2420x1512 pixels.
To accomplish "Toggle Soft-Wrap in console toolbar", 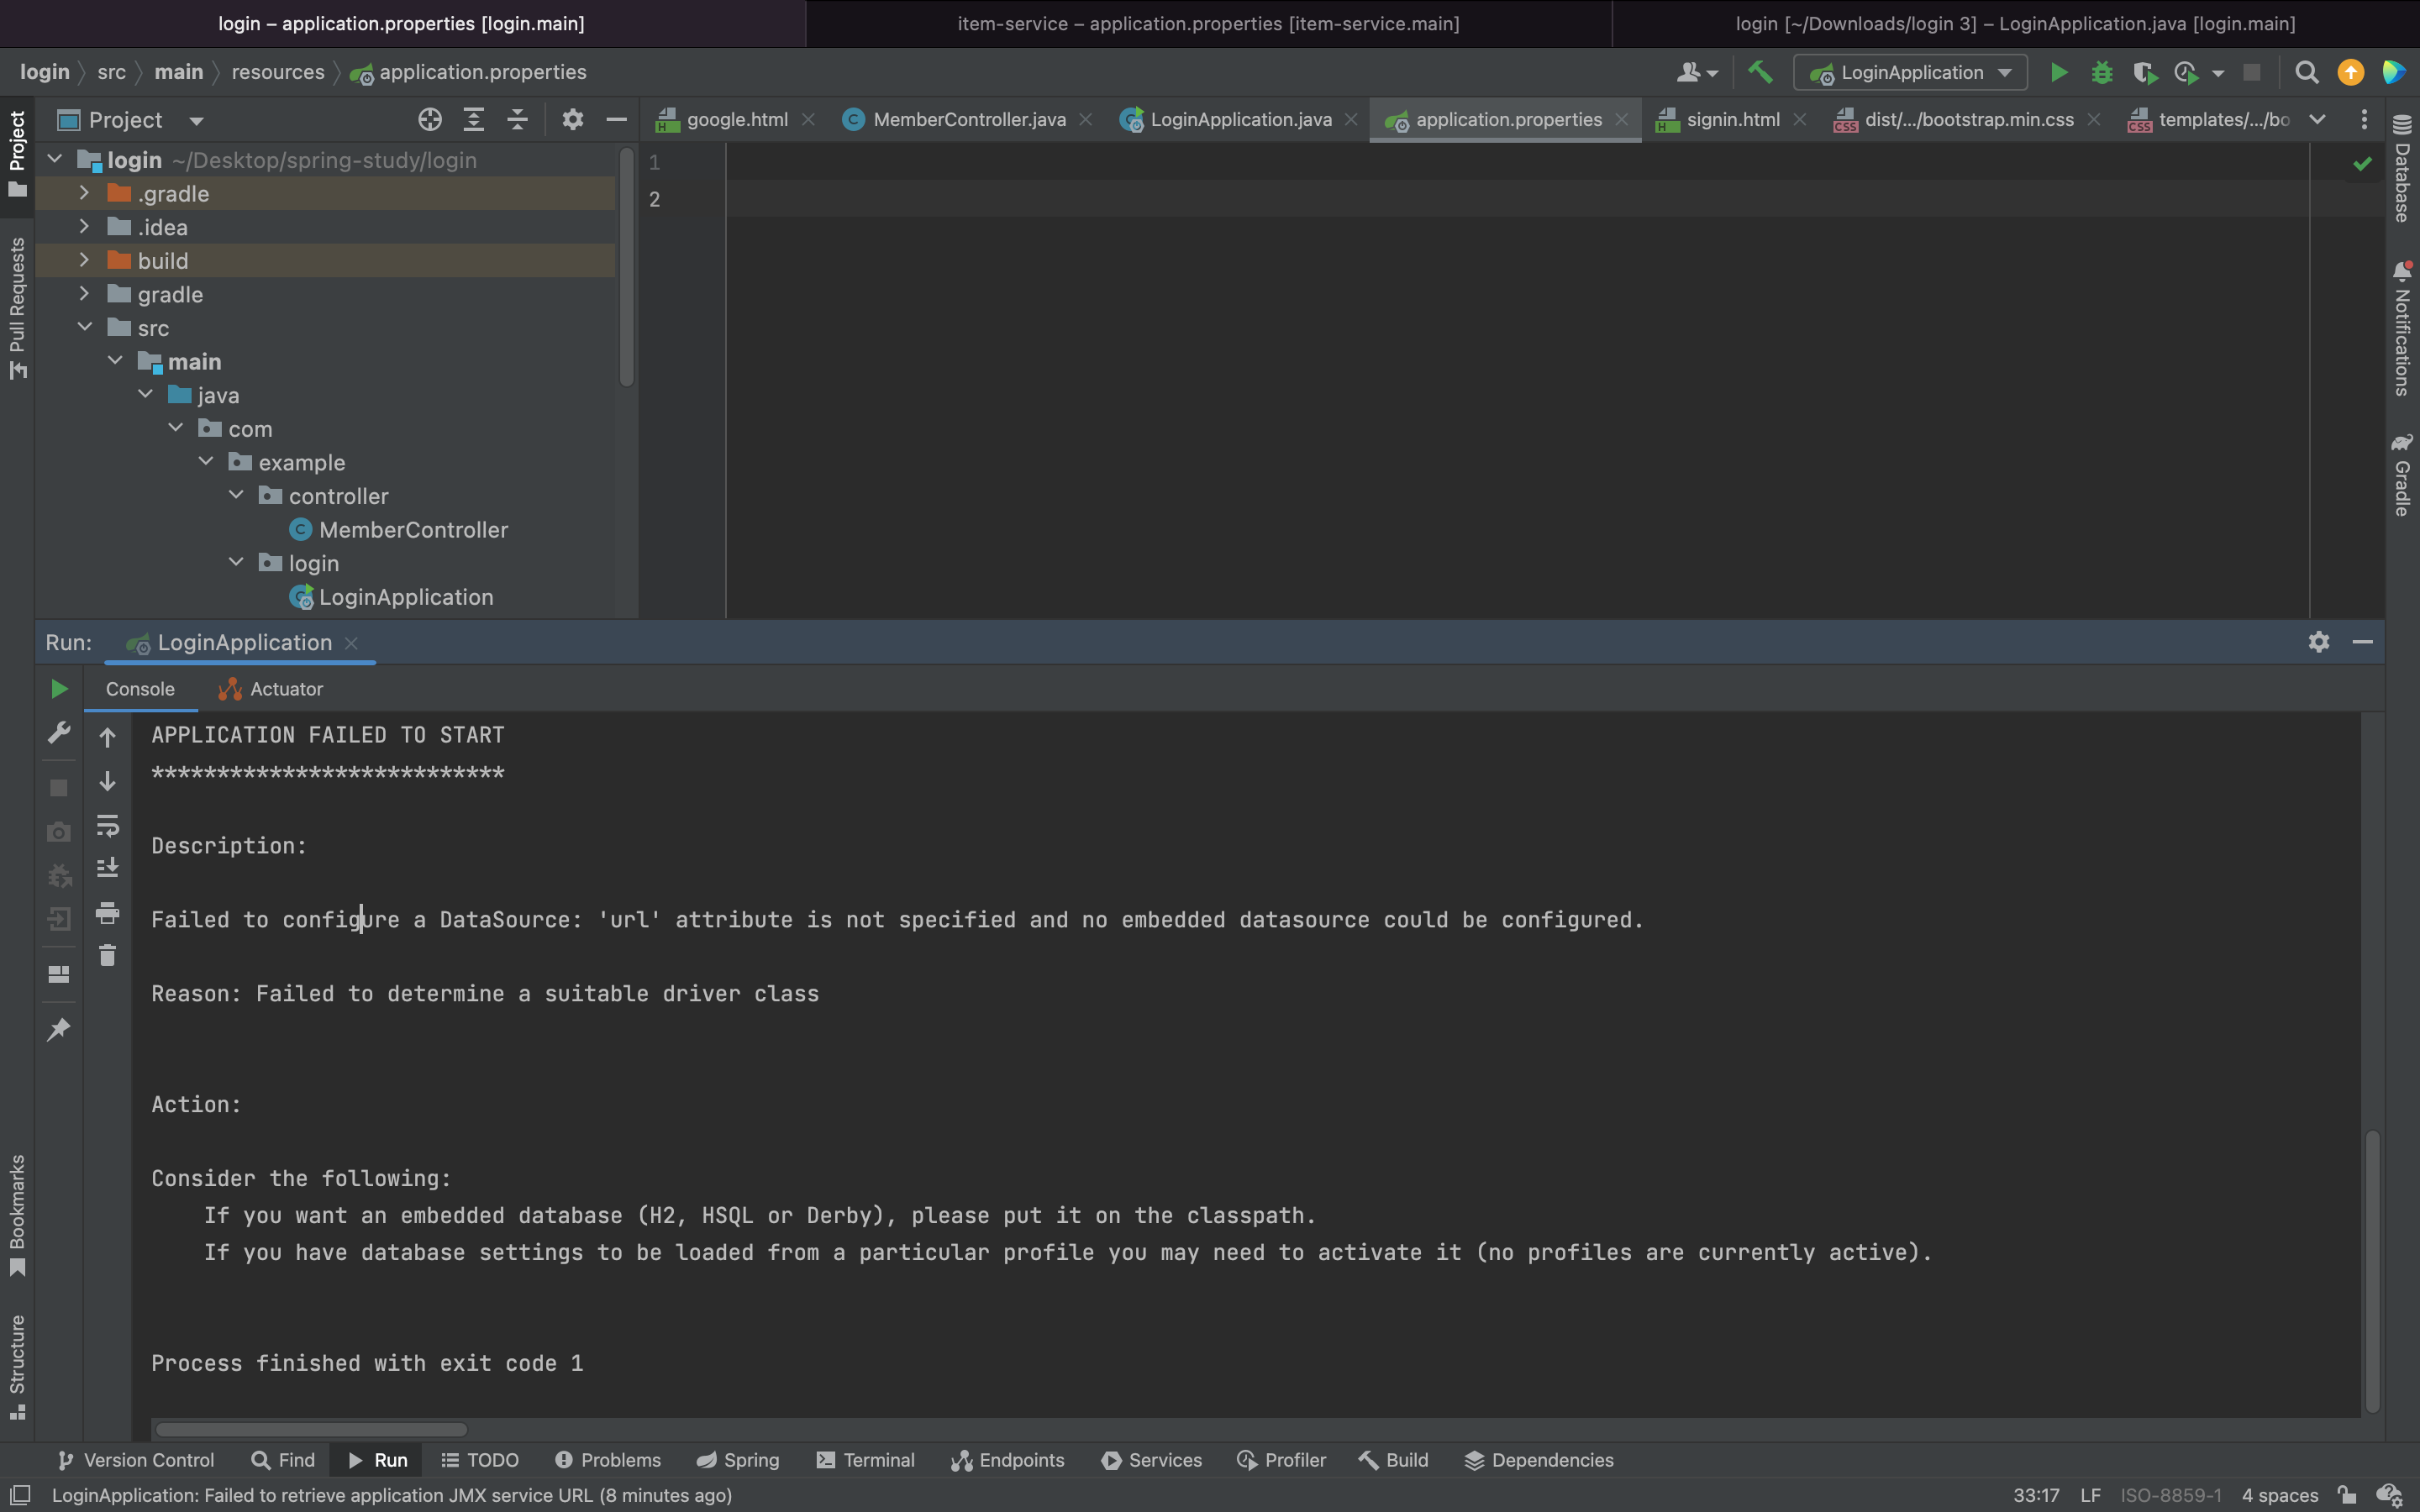I will pyautogui.click(x=107, y=825).
